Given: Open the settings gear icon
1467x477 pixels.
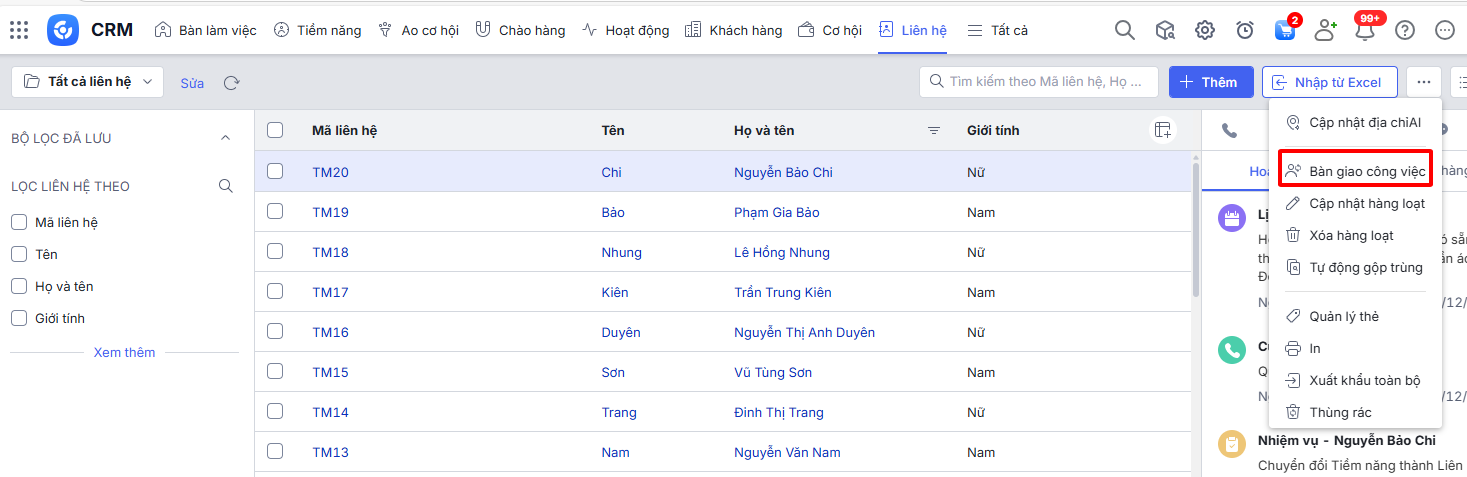Looking at the screenshot, I should [x=1205, y=30].
